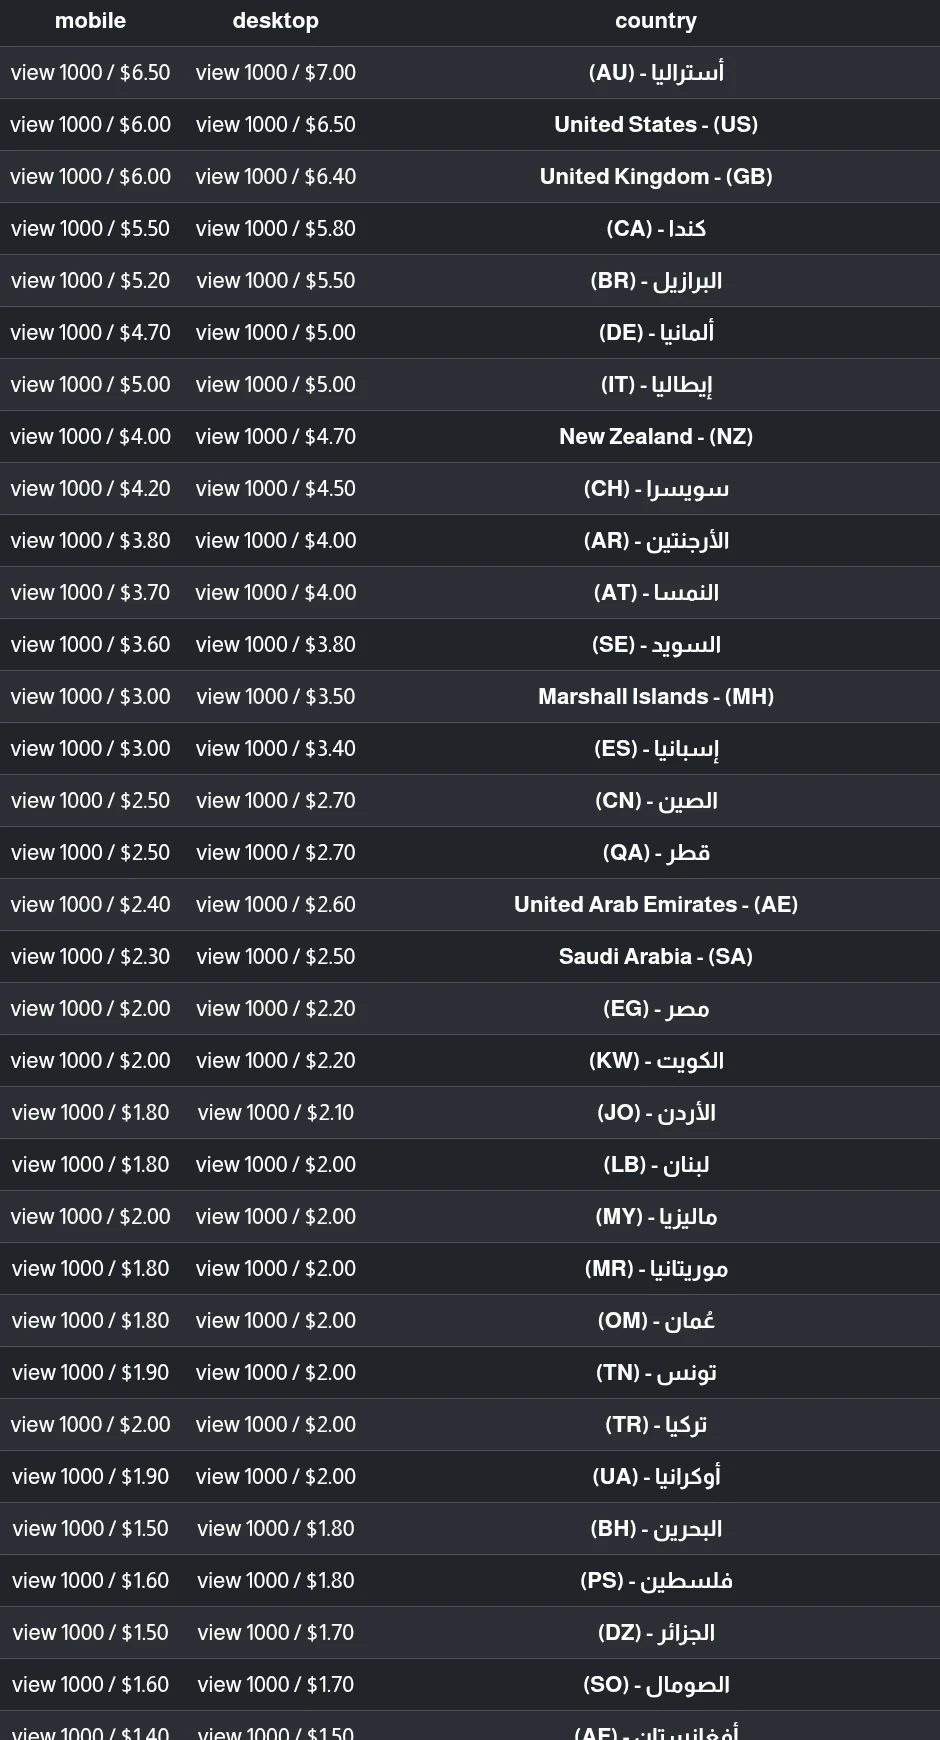Click the New Zealand - (NZ) entry
This screenshot has width=940, height=1740.
[656, 437]
